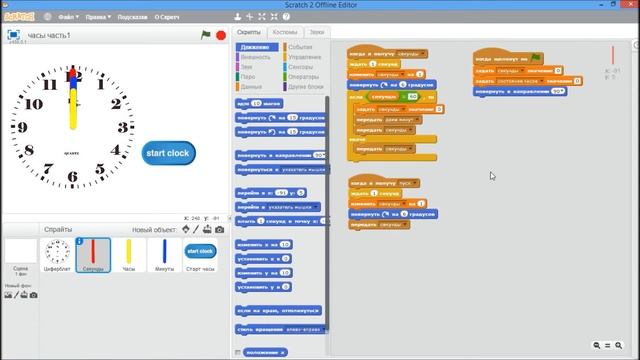Select the Shrink sprite tool icon
Screen dimensions: 640x360
tap(274, 17)
